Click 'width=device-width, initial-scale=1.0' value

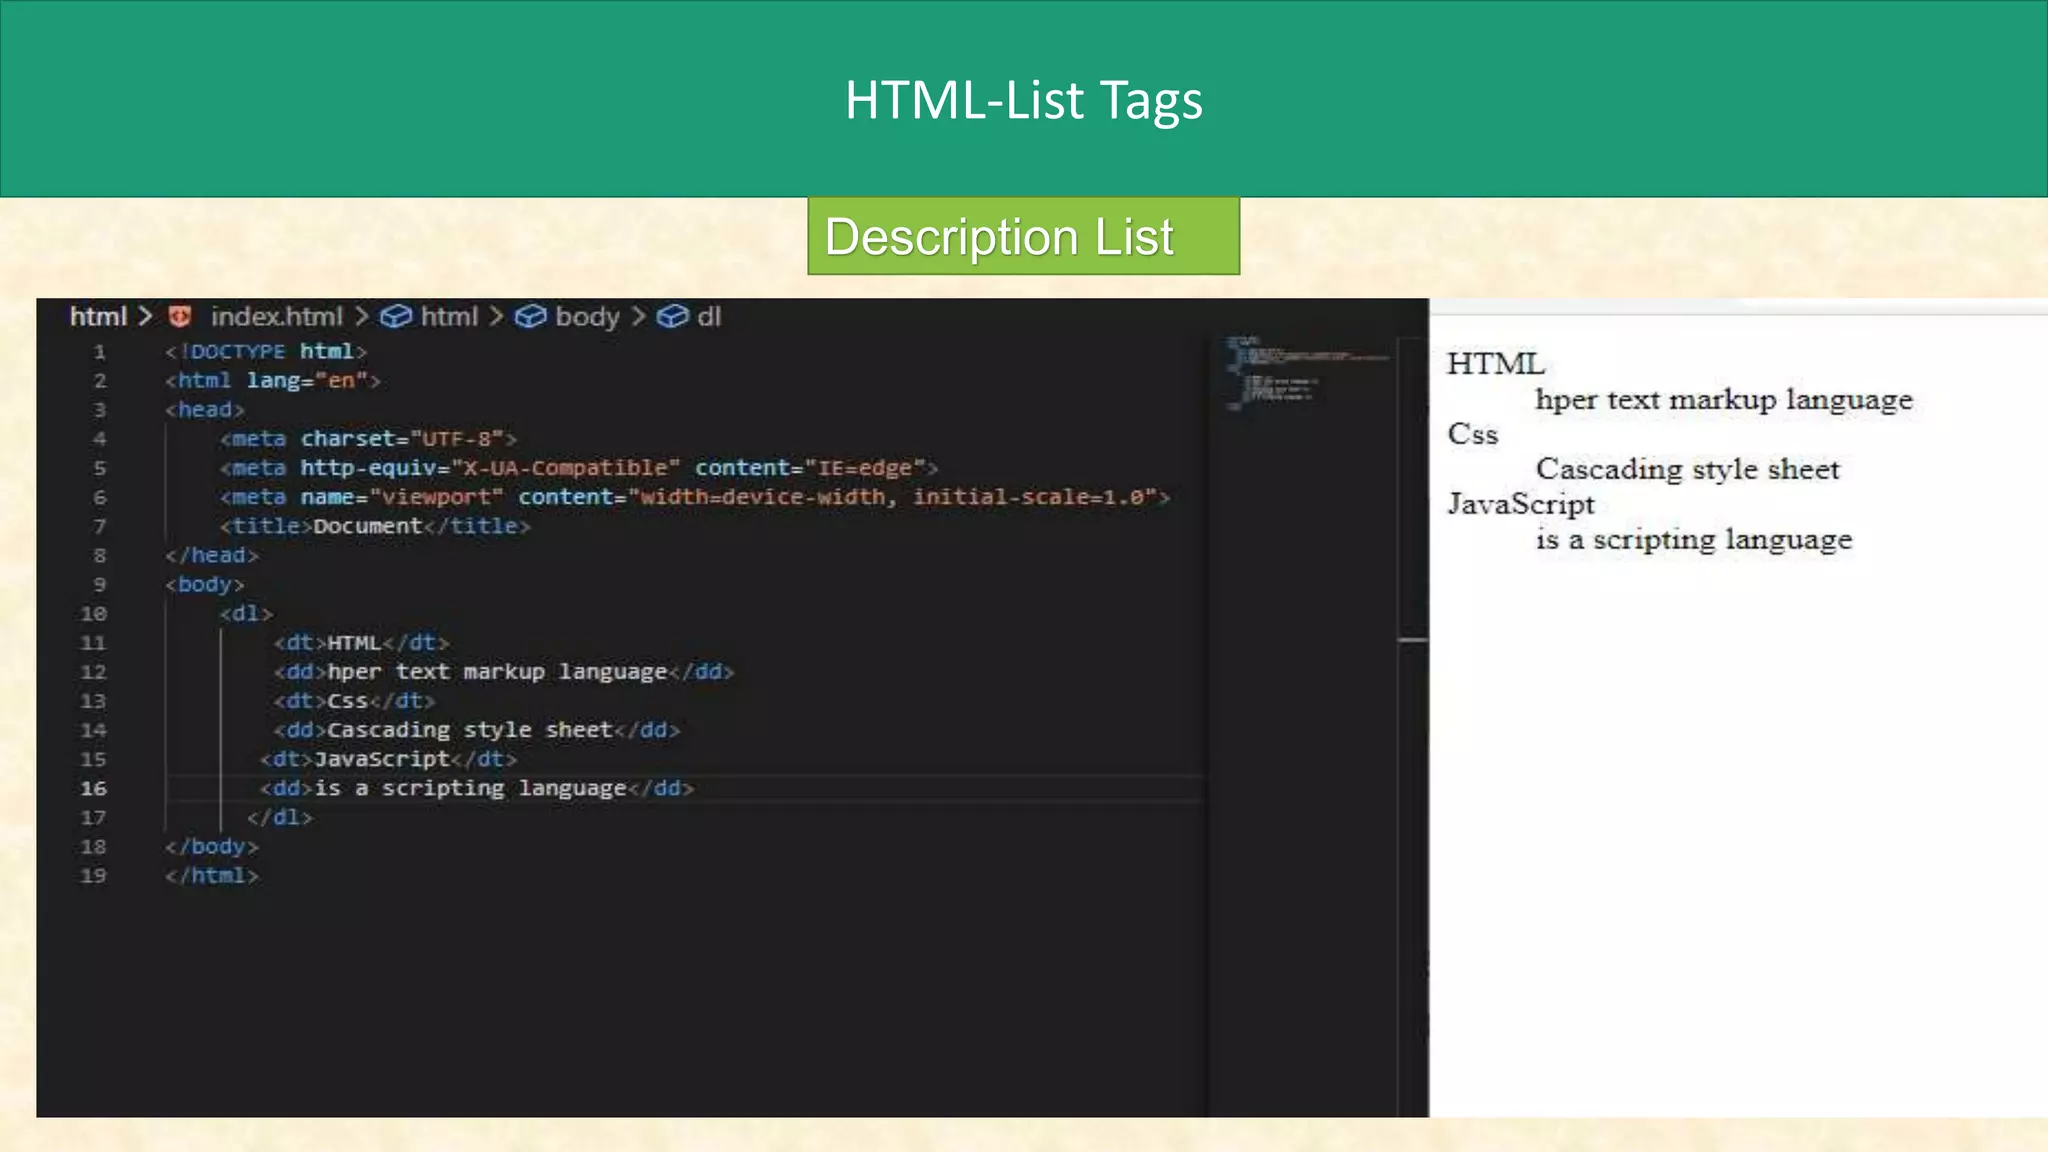click(892, 497)
